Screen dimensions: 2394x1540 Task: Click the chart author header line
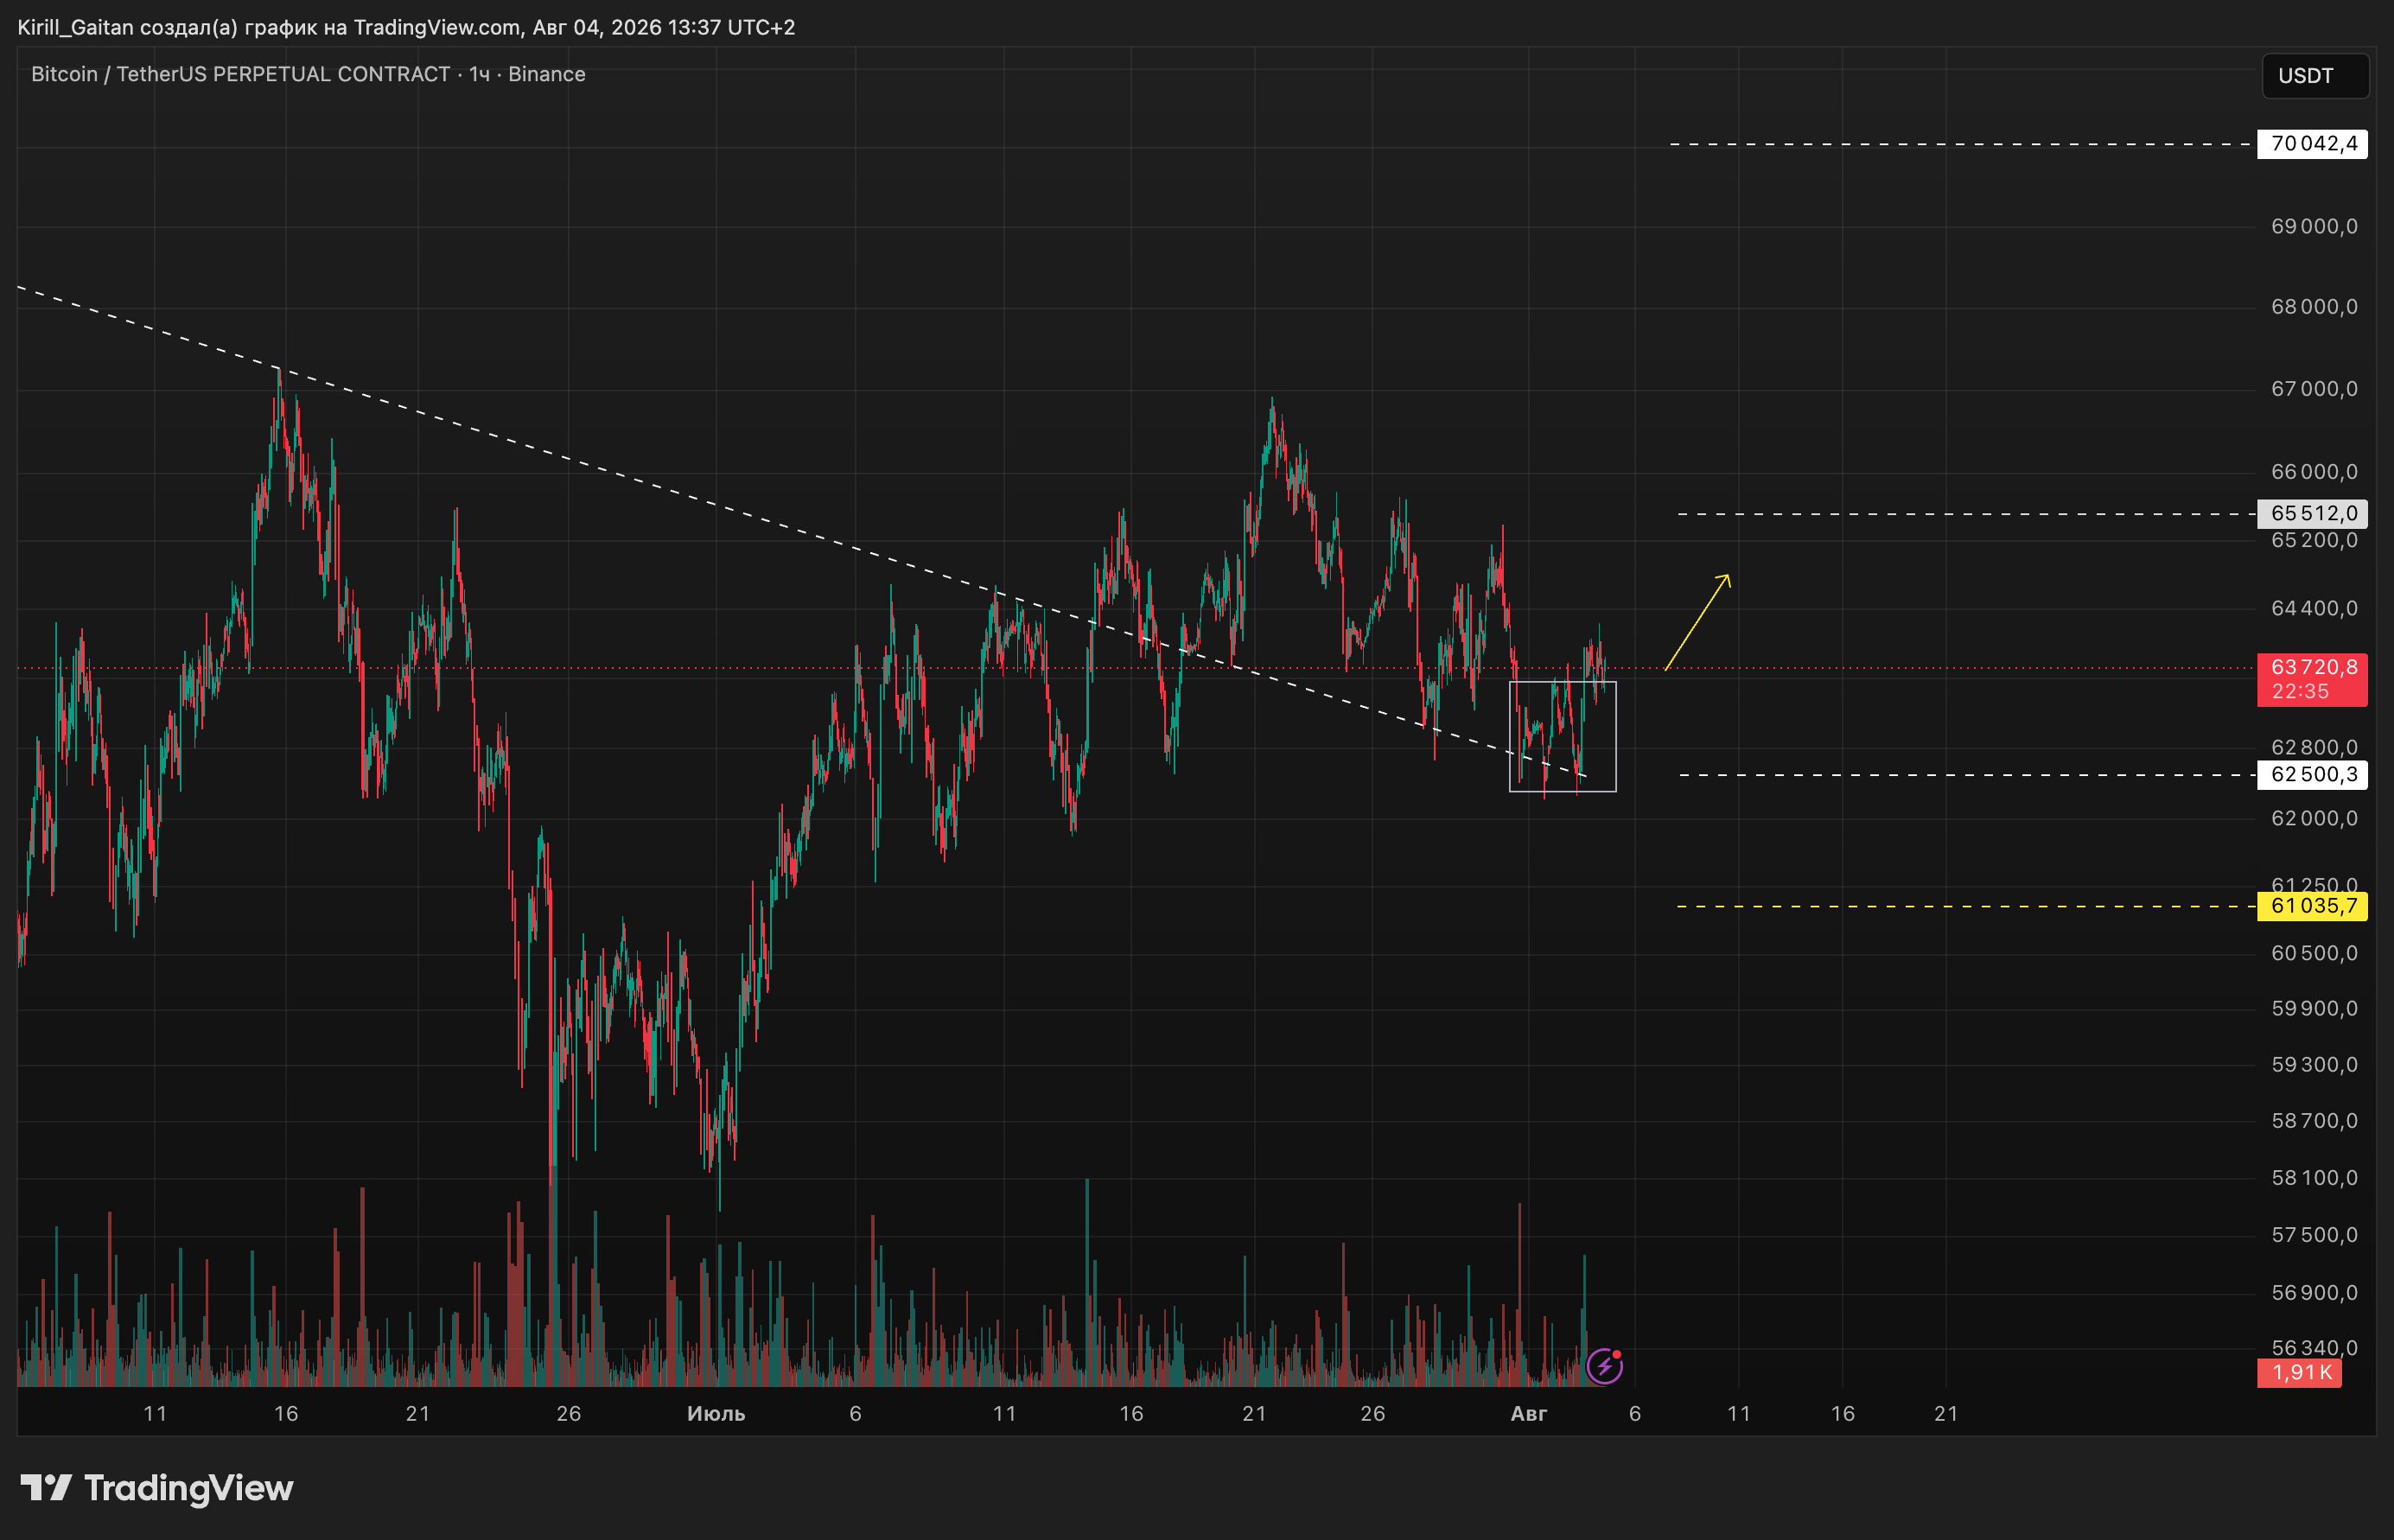tap(406, 27)
